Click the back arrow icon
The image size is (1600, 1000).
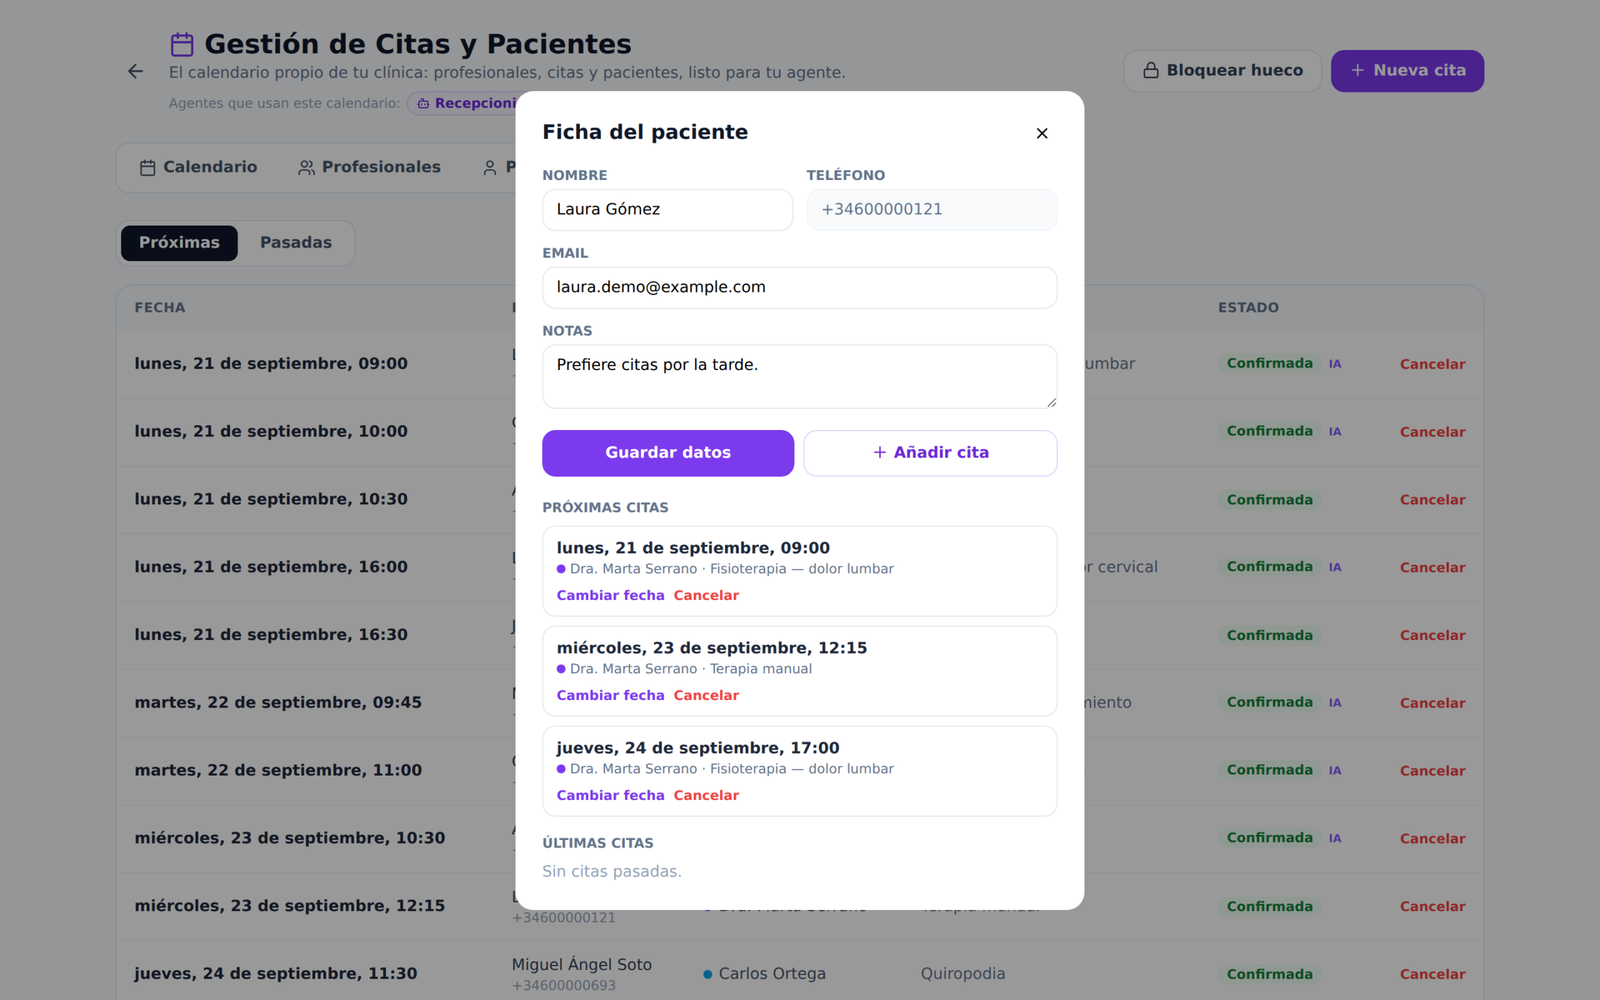pos(136,71)
